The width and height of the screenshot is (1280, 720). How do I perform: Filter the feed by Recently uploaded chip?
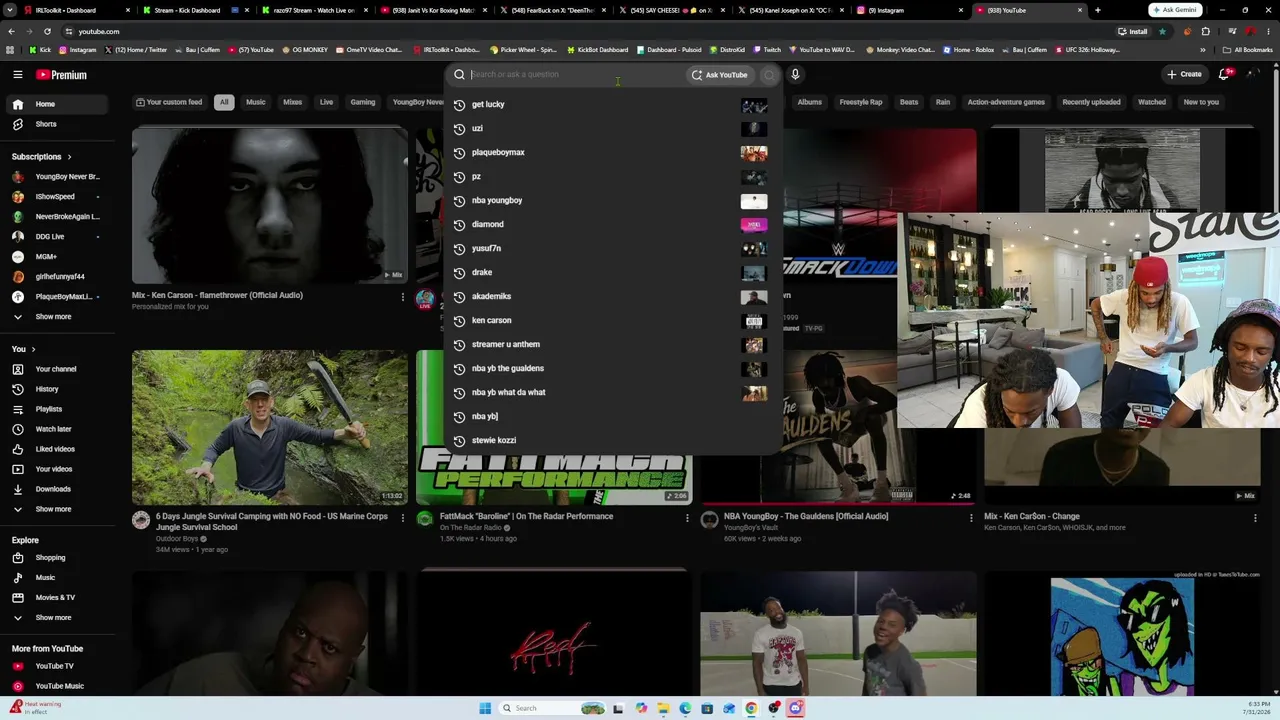(x=1091, y=102)
